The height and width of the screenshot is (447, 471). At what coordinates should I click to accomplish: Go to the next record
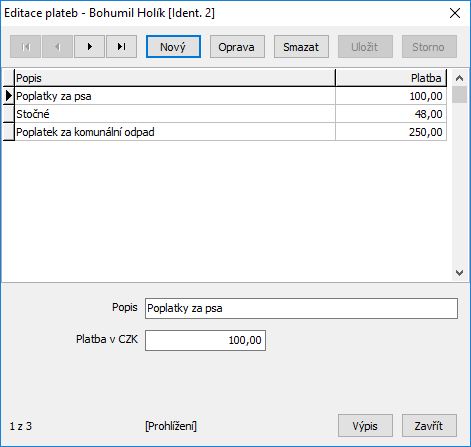89,47
